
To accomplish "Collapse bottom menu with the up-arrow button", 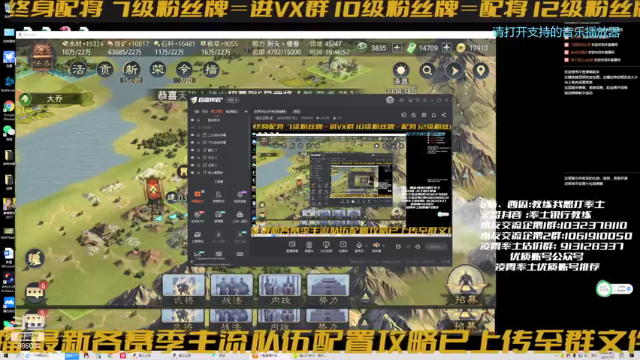I will (366, 297).
